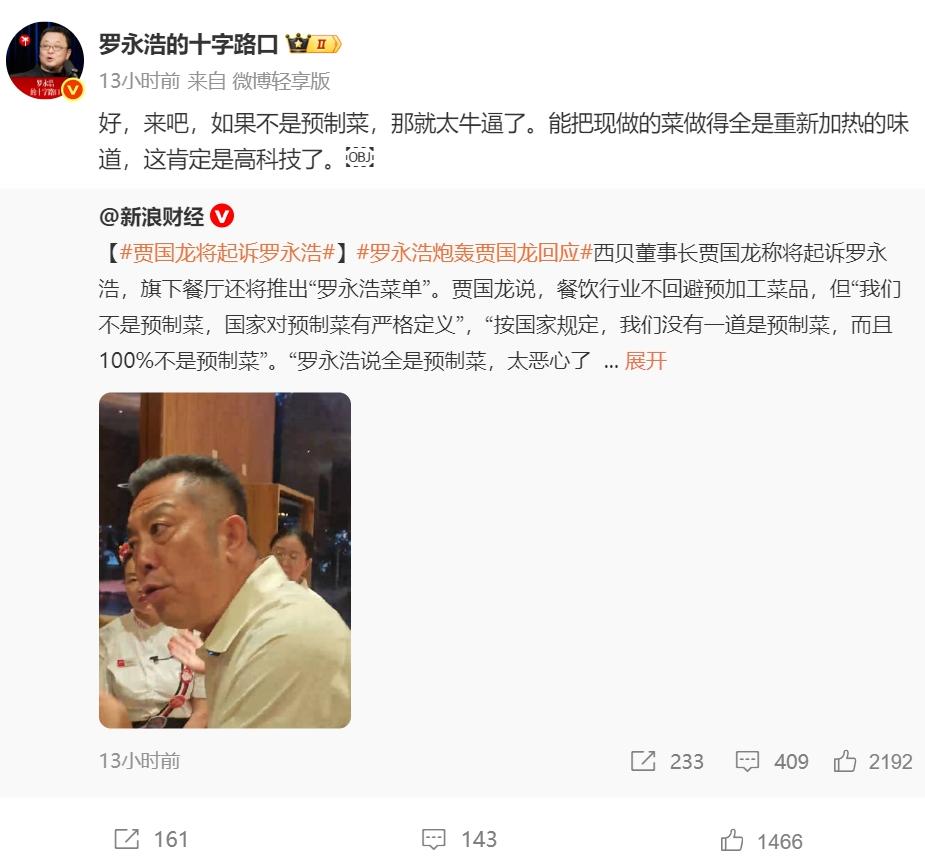Repost the quoted 新浪财经 post (233)
Viewport: 925px width, 867px height.
(x=667, y=761)
